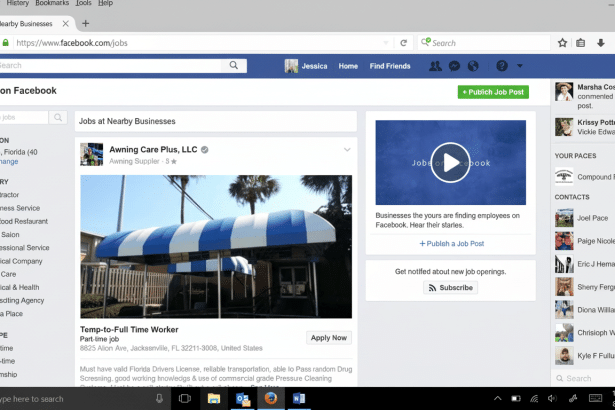Play the Jobs on Facebook video

(x=450, y=162)
